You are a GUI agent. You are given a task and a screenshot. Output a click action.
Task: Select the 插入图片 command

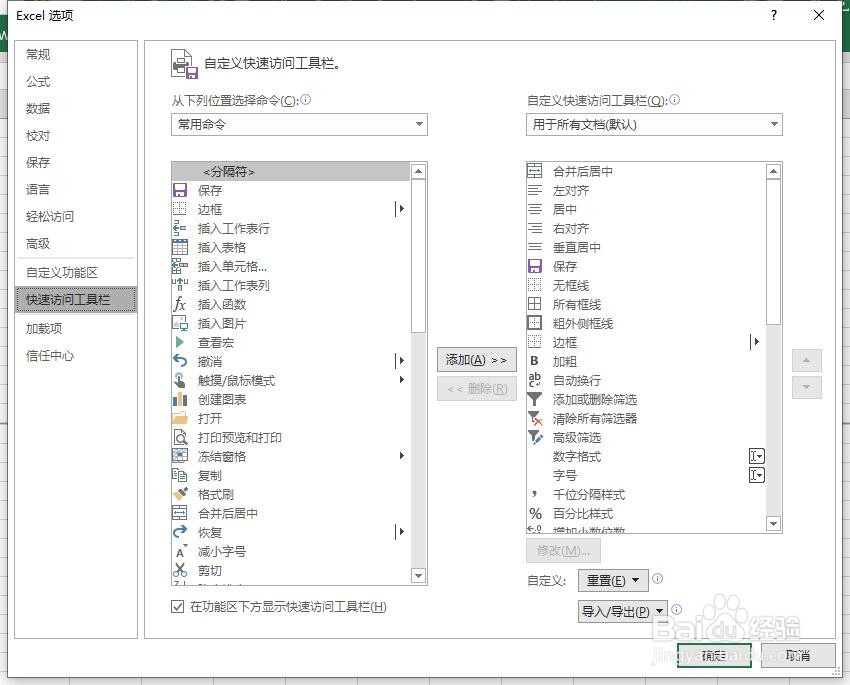213,324
